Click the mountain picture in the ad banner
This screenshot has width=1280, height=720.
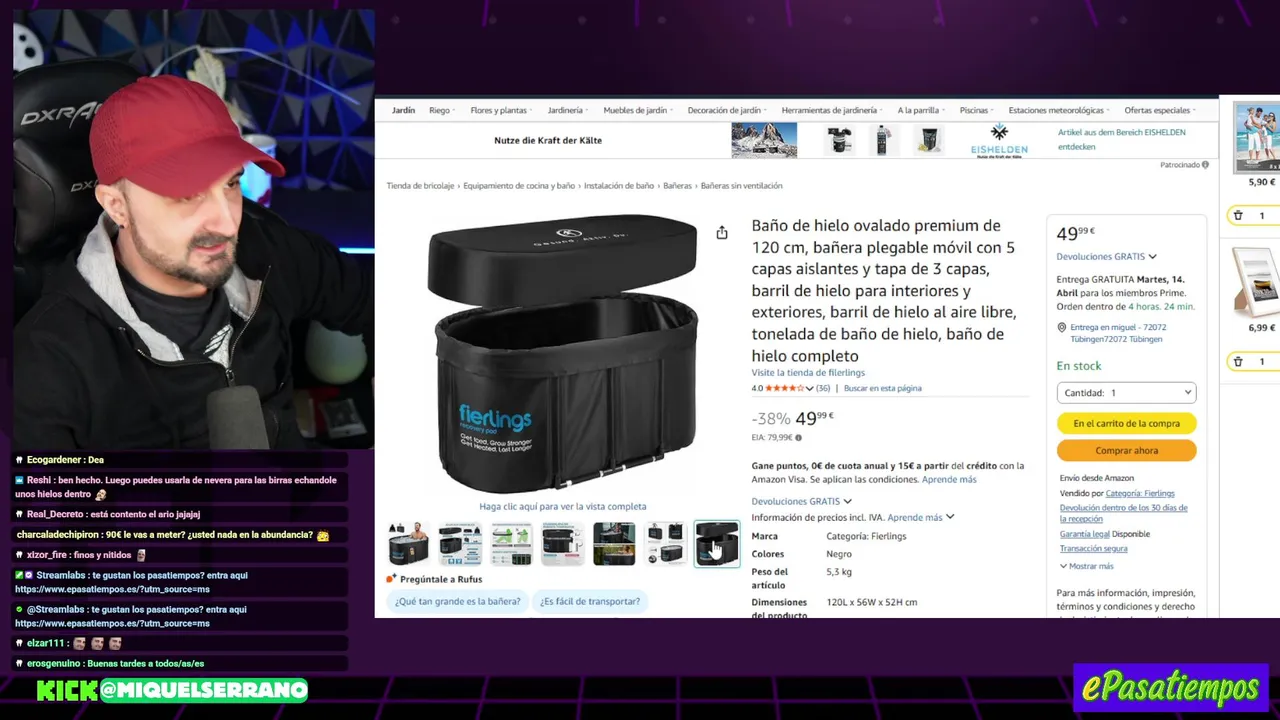coord(764,140)
